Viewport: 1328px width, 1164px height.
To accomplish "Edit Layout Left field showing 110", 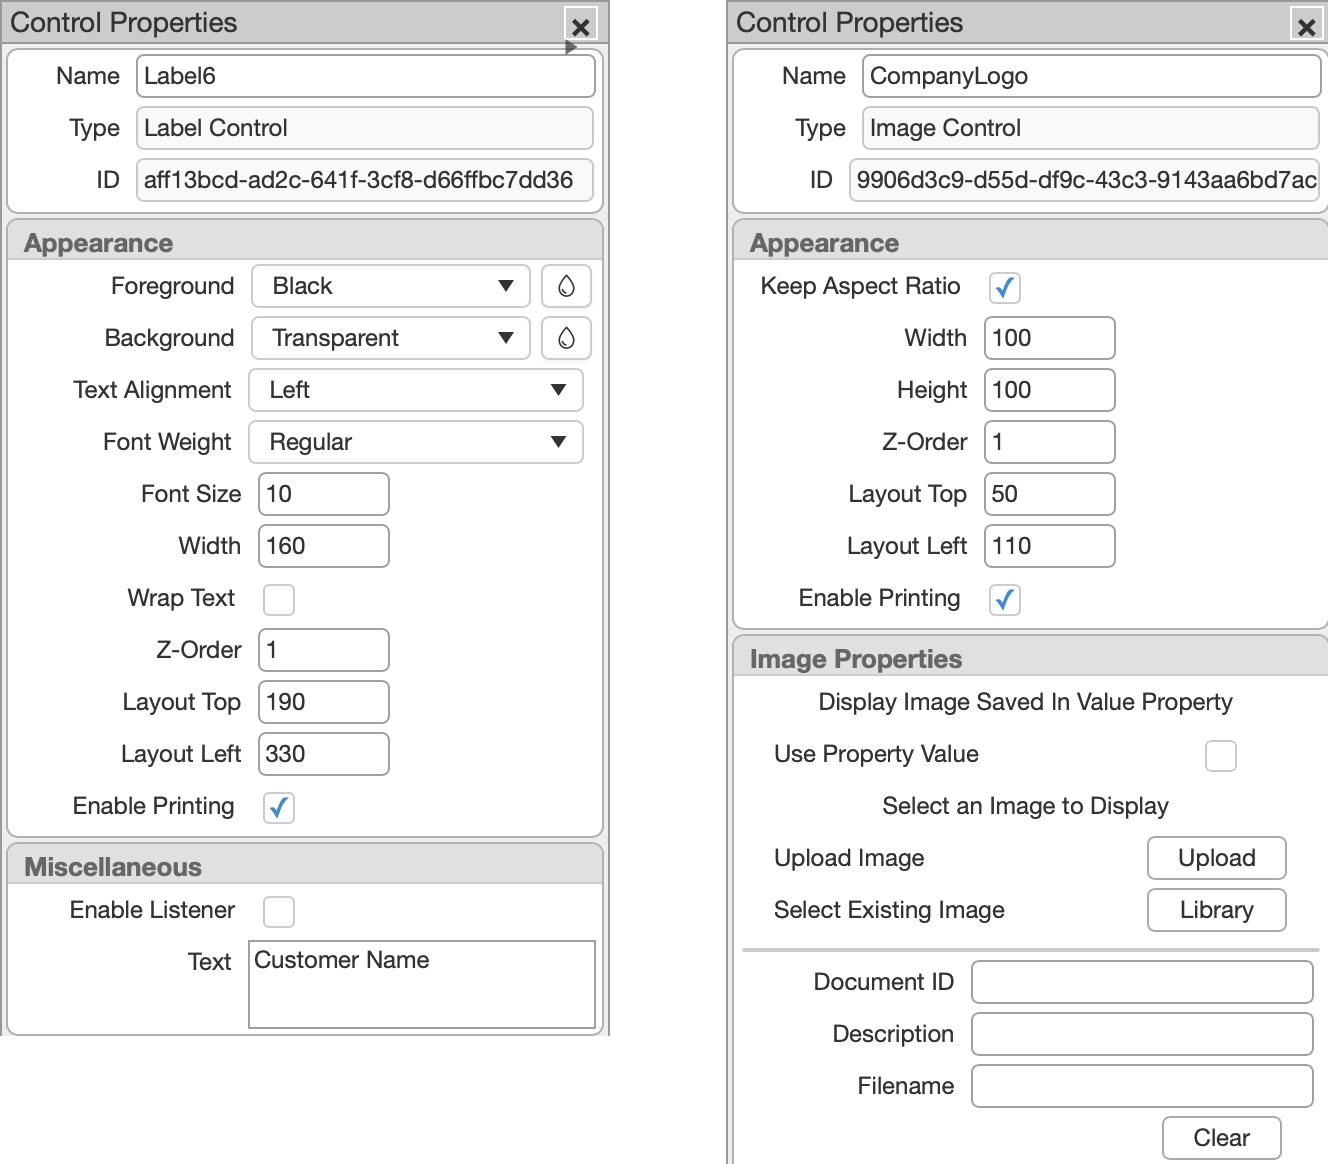I will coord(1050,546).
